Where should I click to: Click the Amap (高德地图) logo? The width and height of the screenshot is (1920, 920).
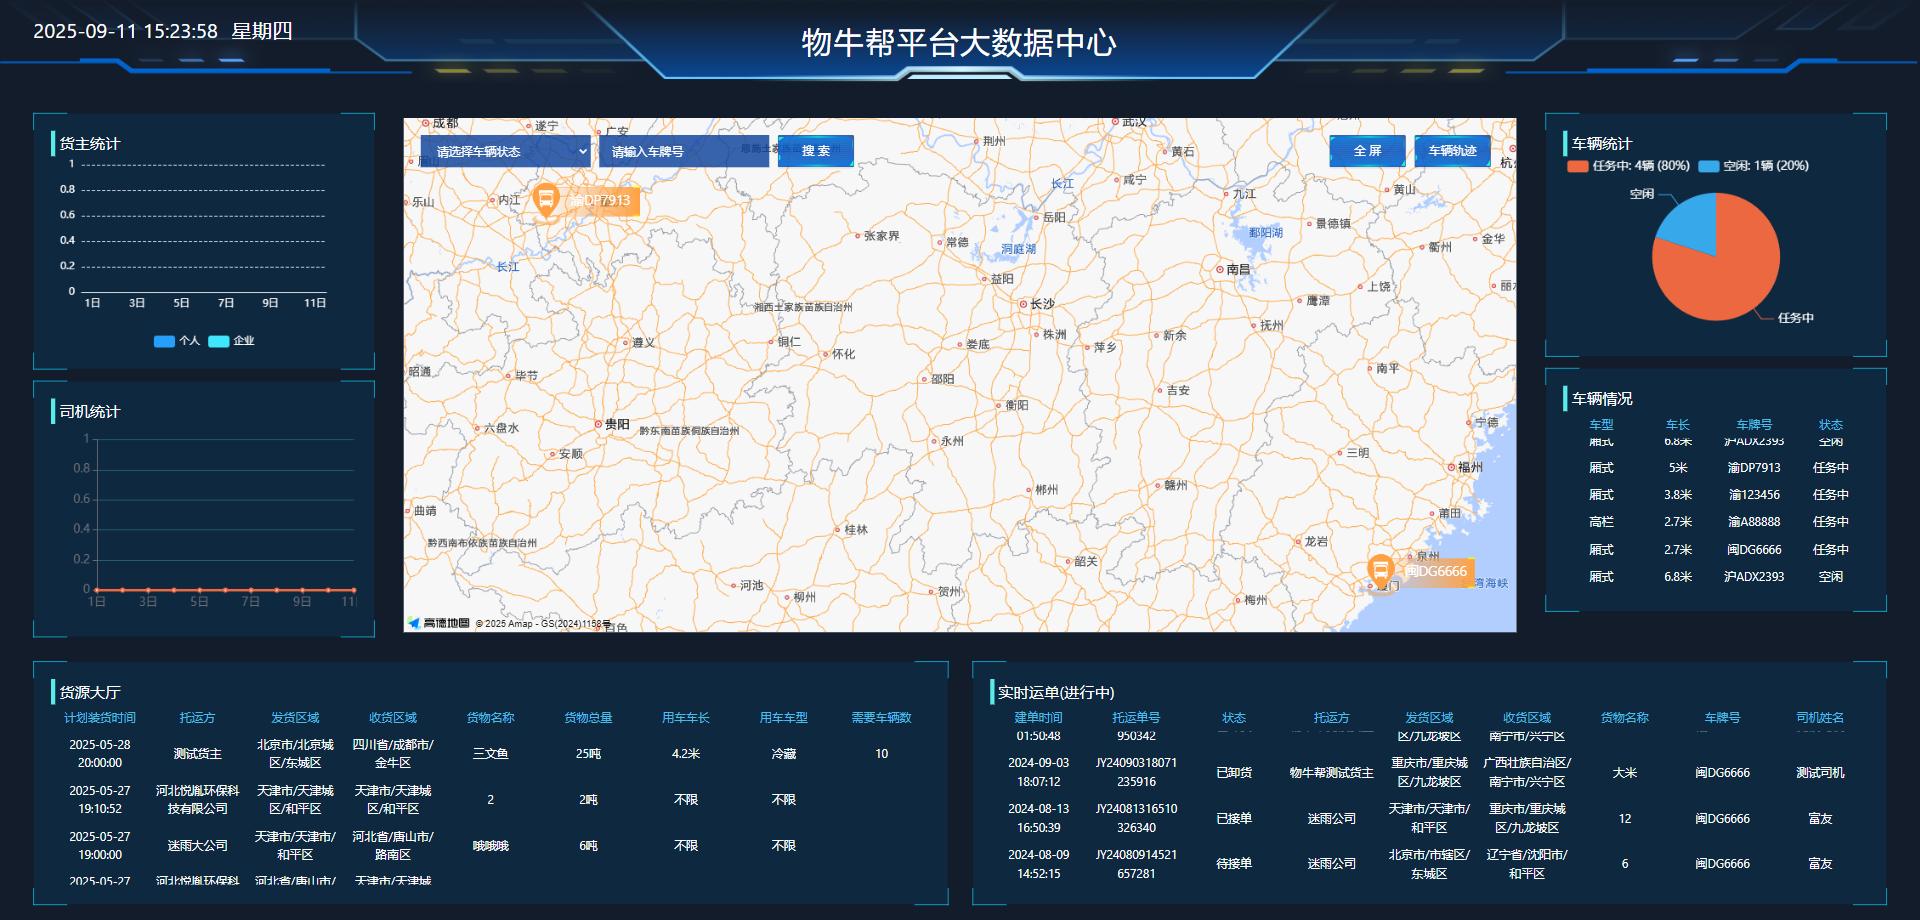(x=439, y=623)
